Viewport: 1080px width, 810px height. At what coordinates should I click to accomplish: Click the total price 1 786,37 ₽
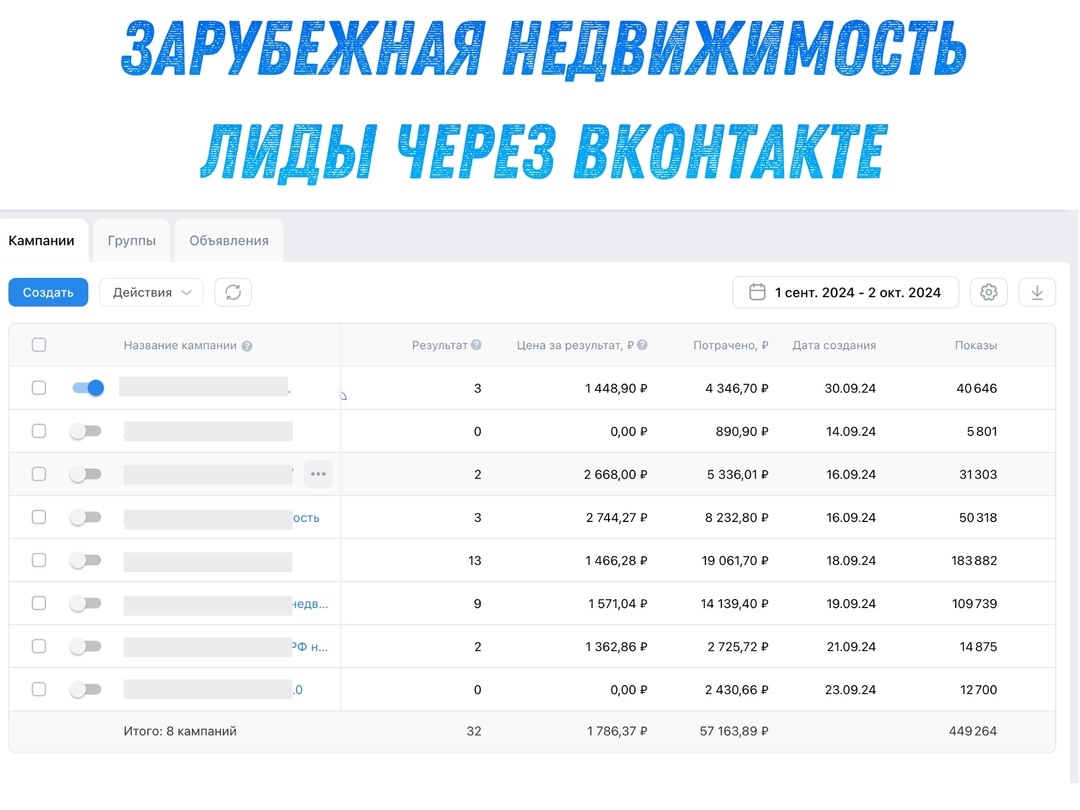[617, 731]
